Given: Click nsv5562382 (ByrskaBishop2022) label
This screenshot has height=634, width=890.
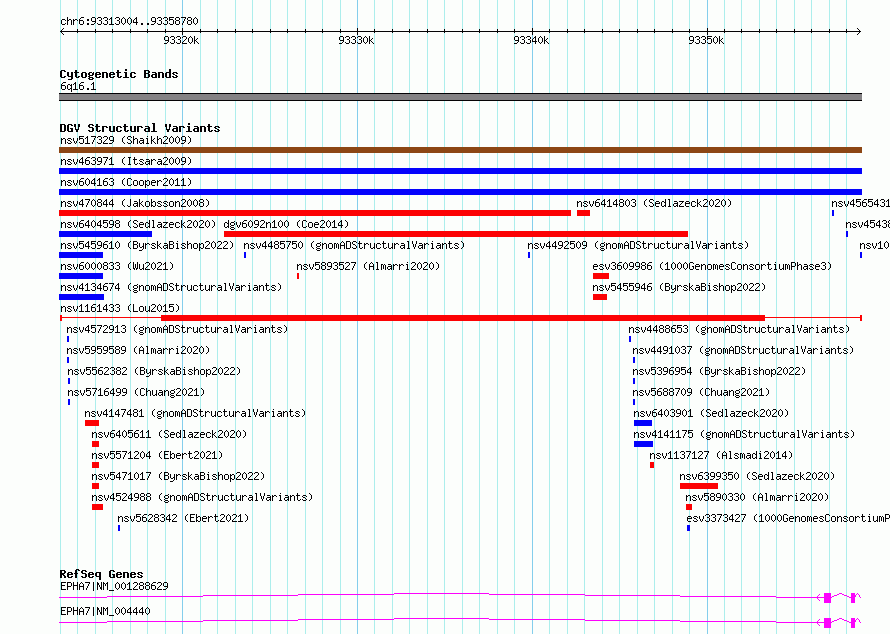Looking at the screenshot, I should click(x=154, y=371).
